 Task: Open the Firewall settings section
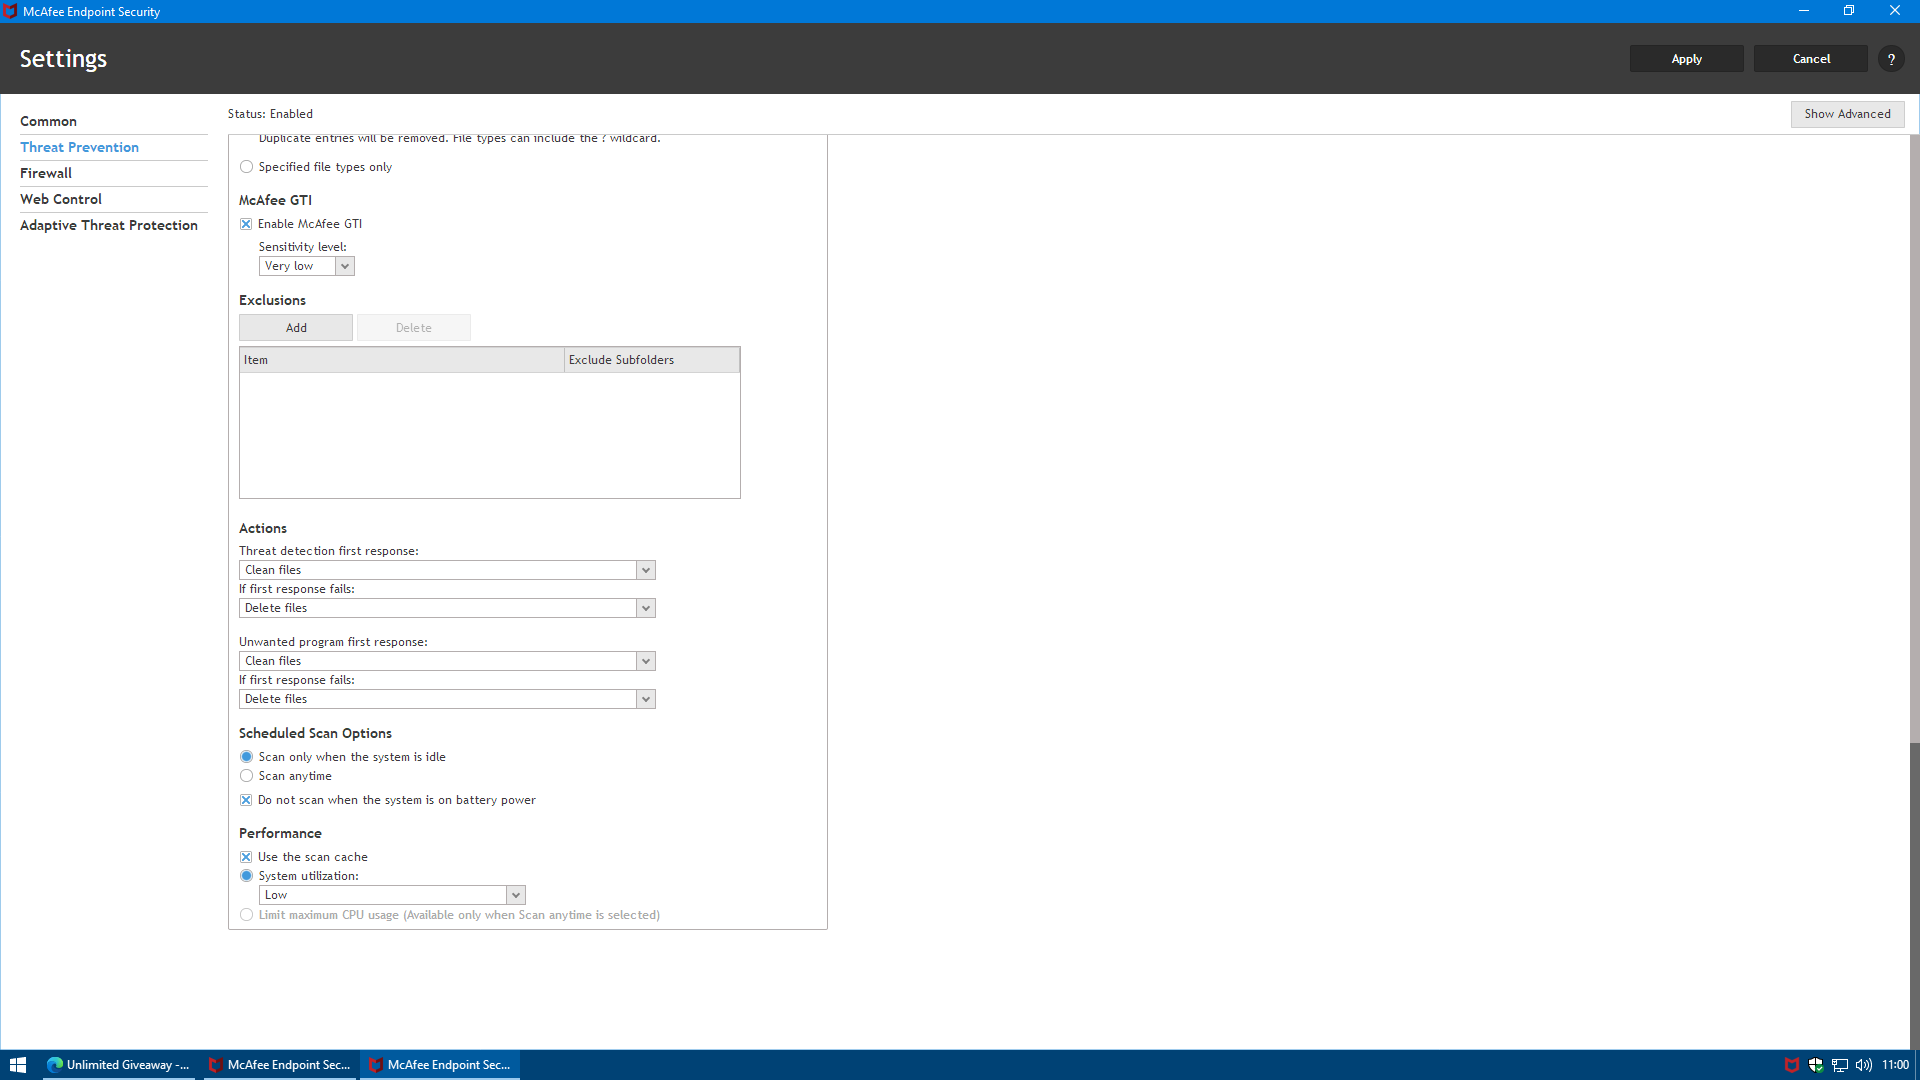pyautogui.click(x=46, y=173)
